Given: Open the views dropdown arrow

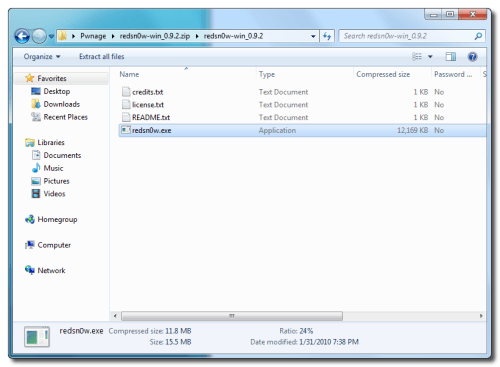Looking at the screenshot, I should pos(430,57).
